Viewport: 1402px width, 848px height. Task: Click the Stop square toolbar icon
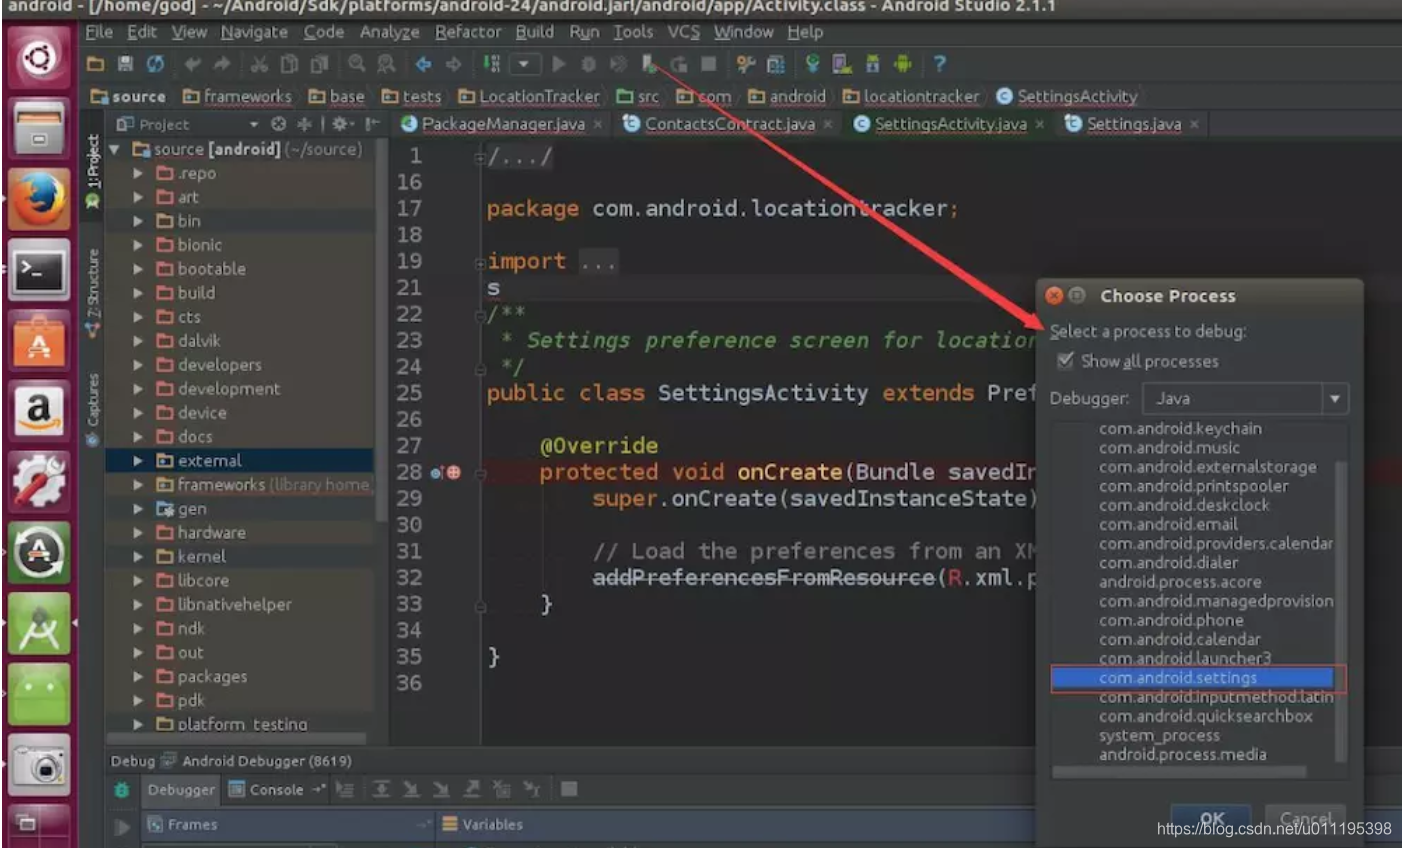click(x=709, y=64)
